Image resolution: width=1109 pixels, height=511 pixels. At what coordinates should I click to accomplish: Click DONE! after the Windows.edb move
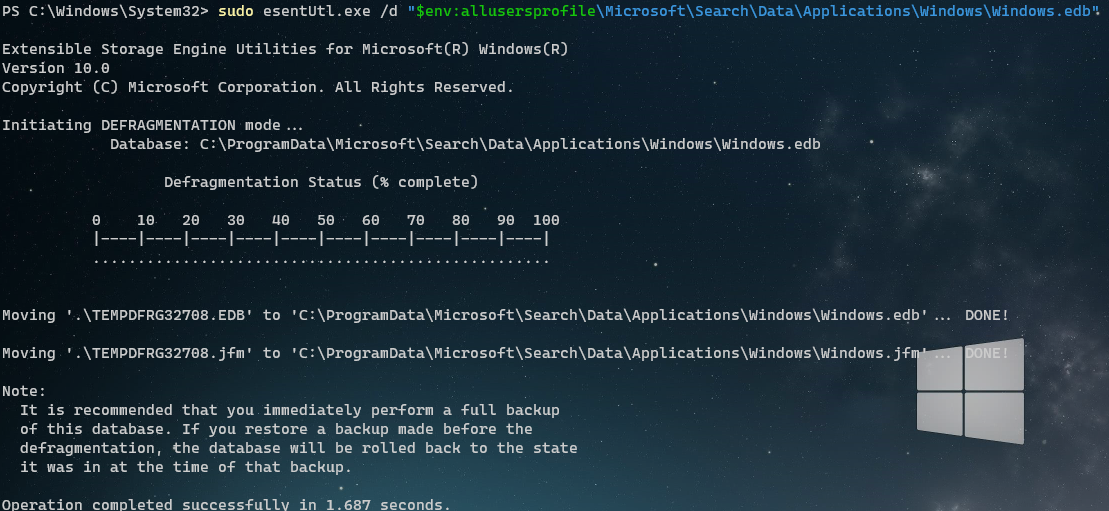[x=987, y=316]
